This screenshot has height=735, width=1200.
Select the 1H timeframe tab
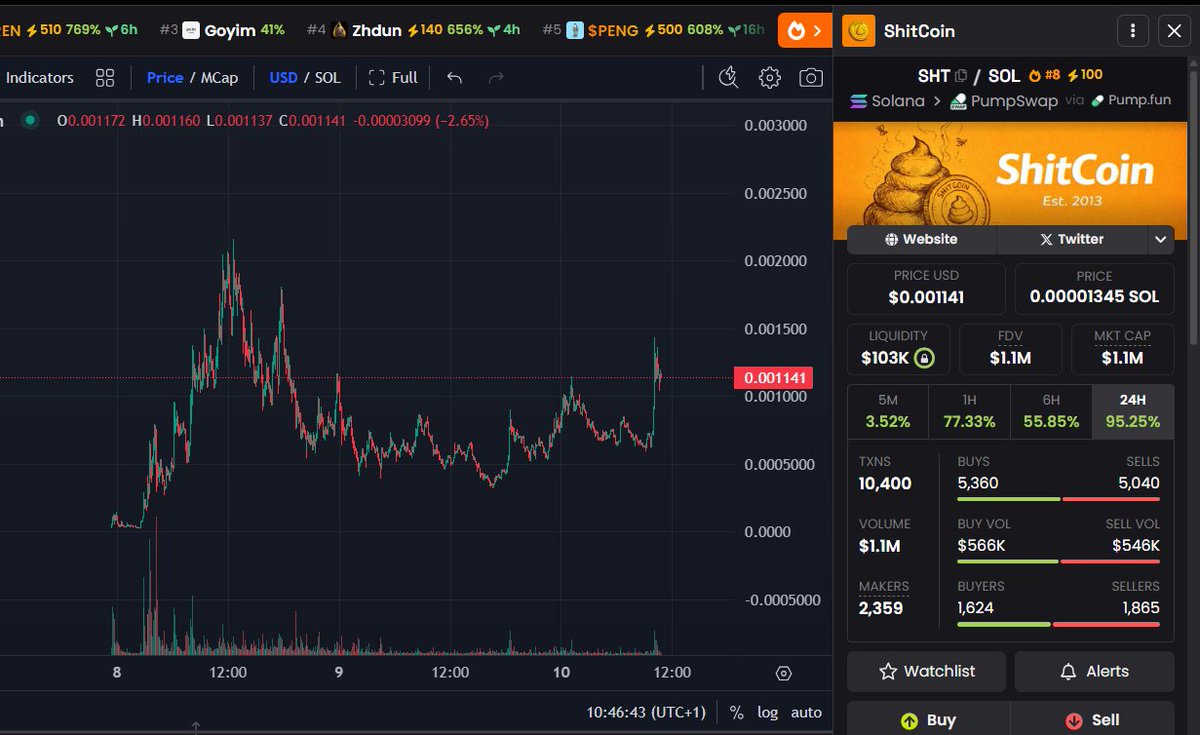tap(969, 411)
